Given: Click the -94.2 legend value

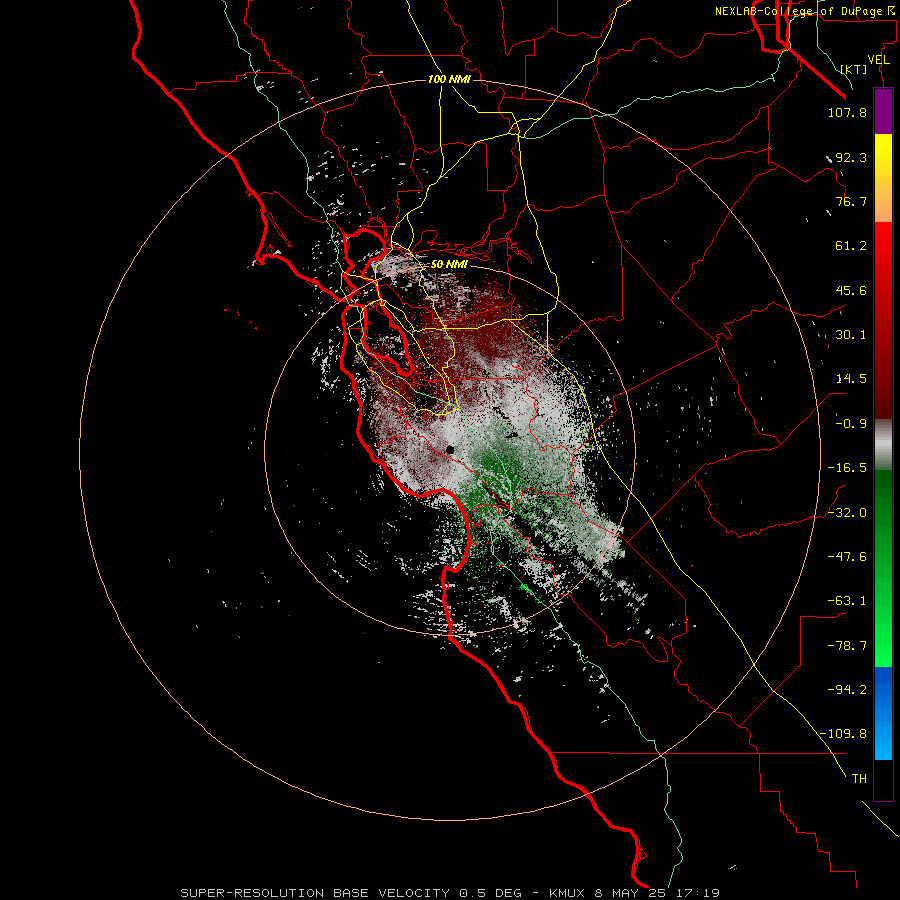Looking at the screenshot, I should (847, 689).
